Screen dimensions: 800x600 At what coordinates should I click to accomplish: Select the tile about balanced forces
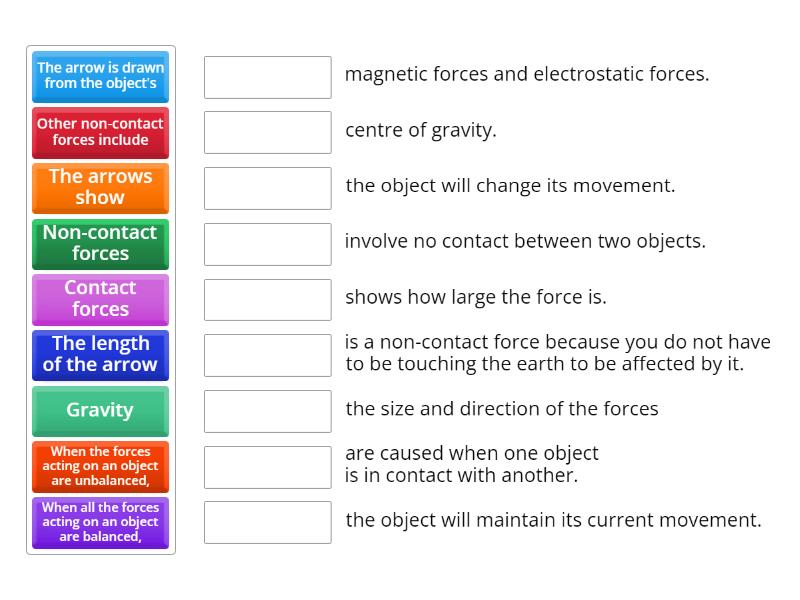tap(100, 522)
